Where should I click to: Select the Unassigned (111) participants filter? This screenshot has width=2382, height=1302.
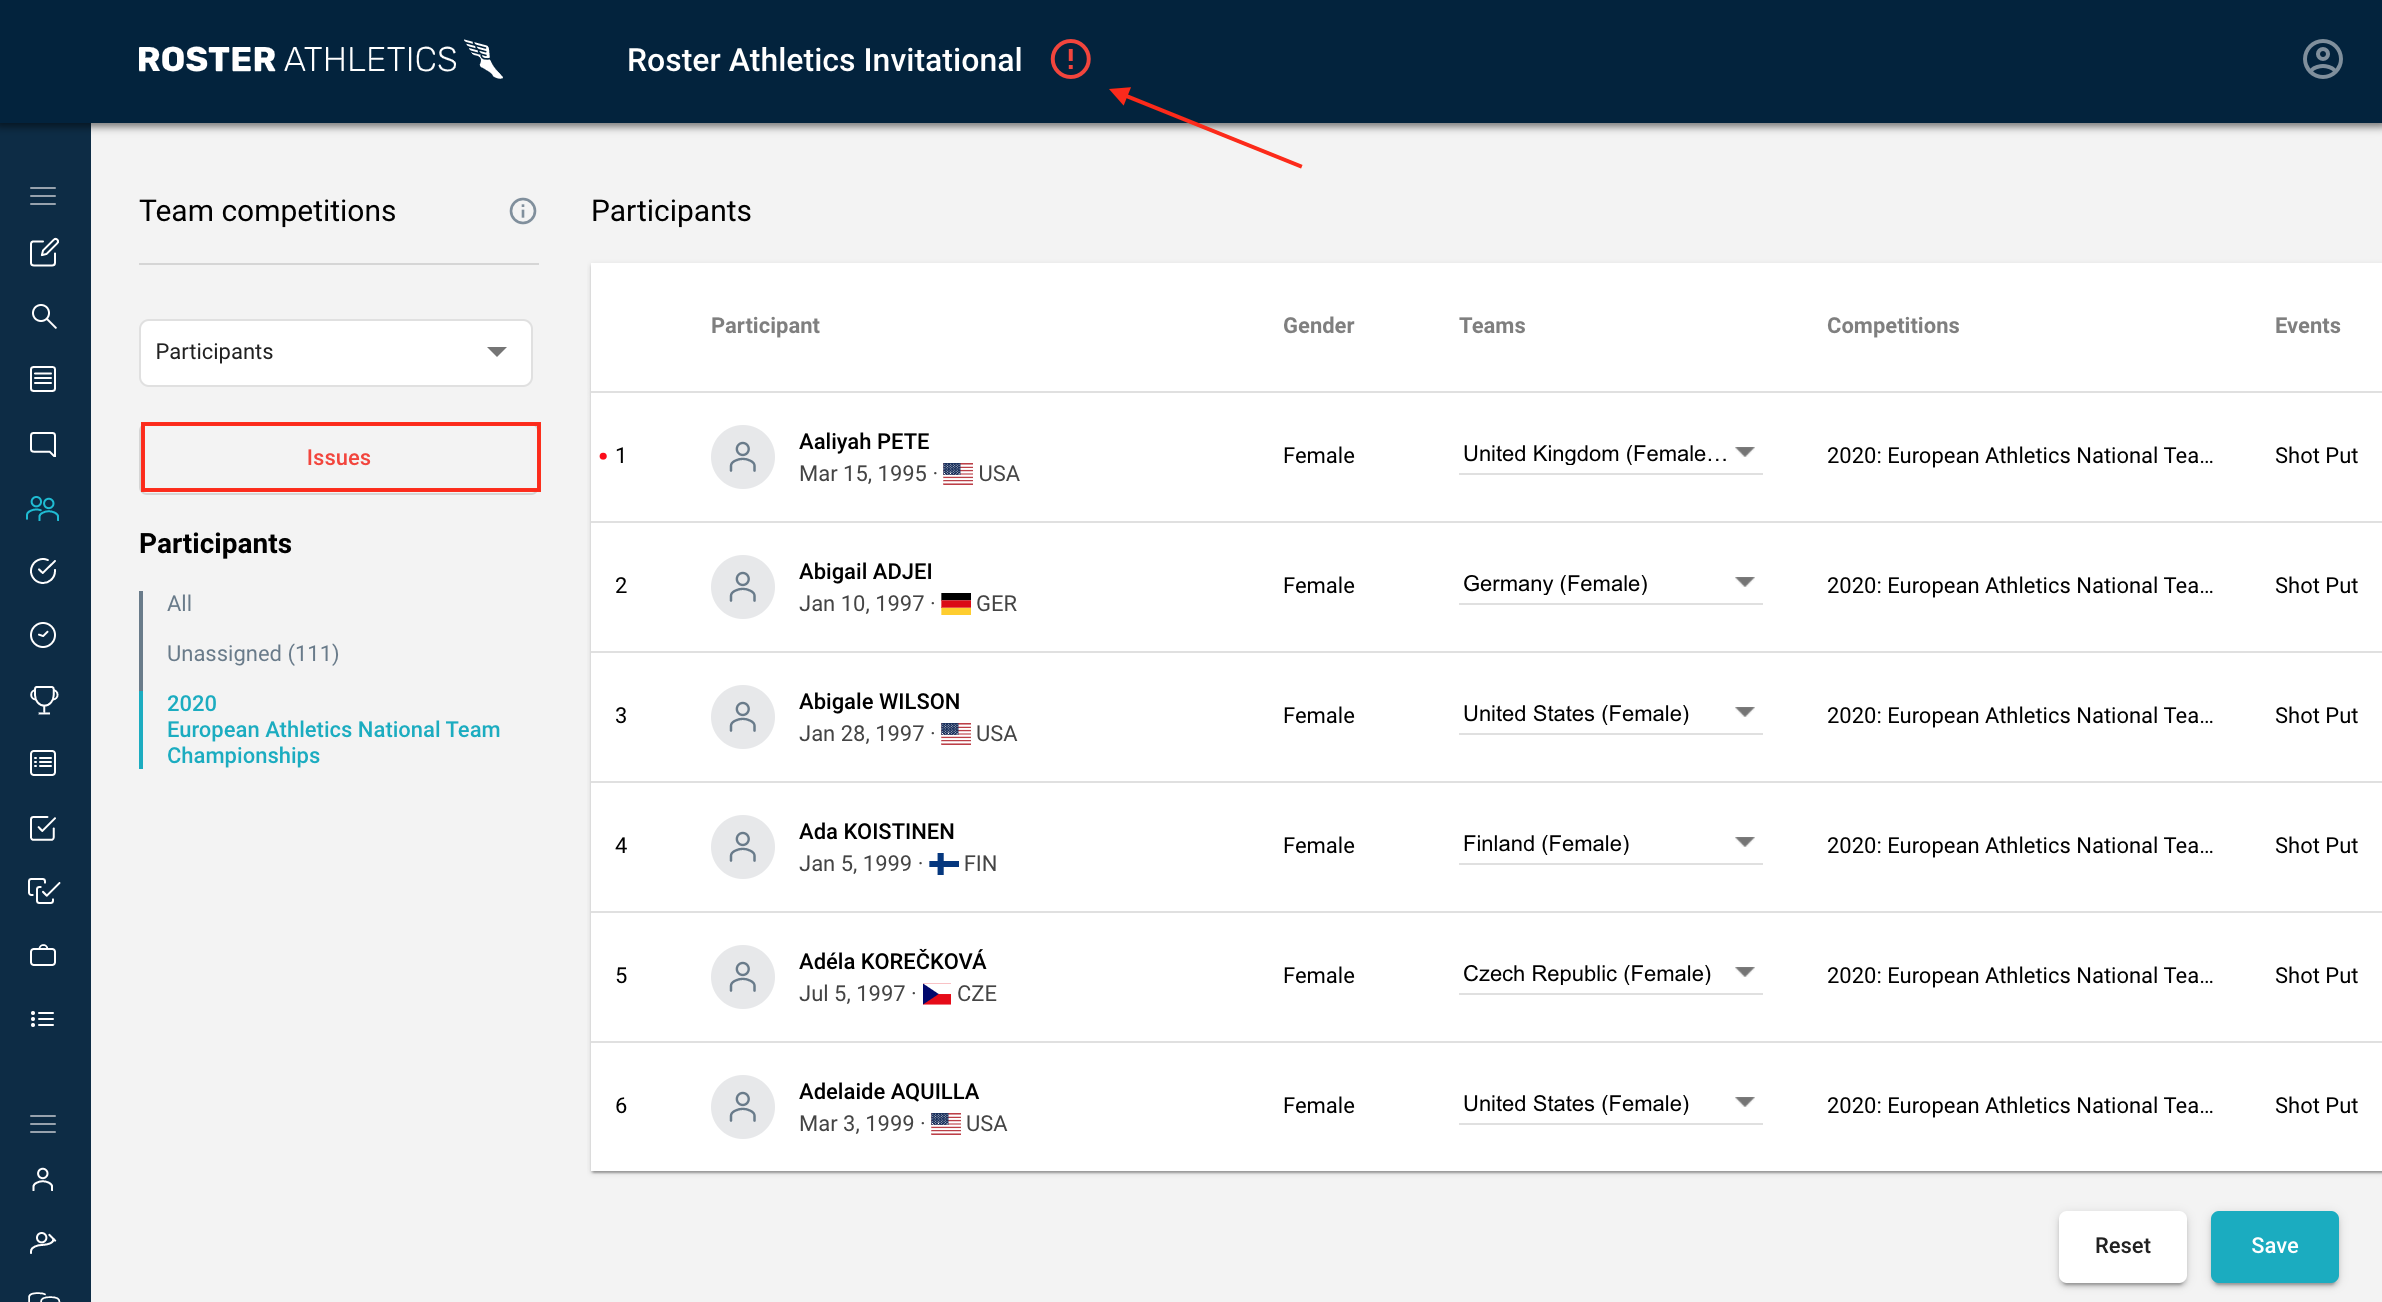pyautogui.click(x=252, y=653)
